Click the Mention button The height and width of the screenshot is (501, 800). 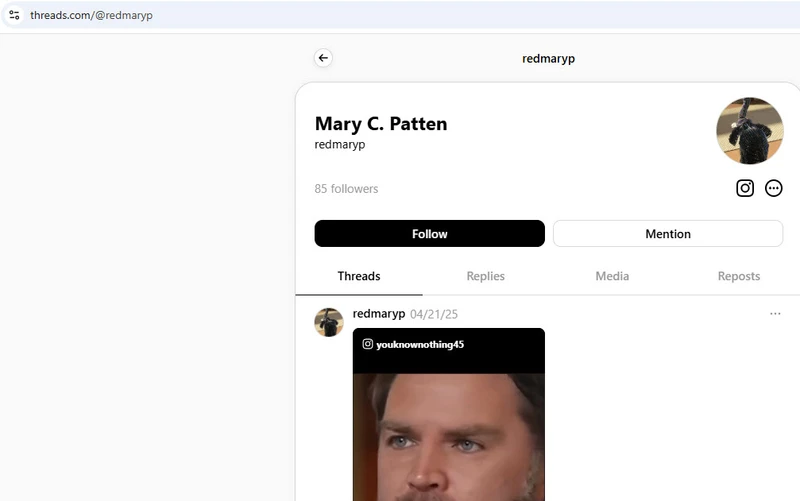[x=668, y=234]
